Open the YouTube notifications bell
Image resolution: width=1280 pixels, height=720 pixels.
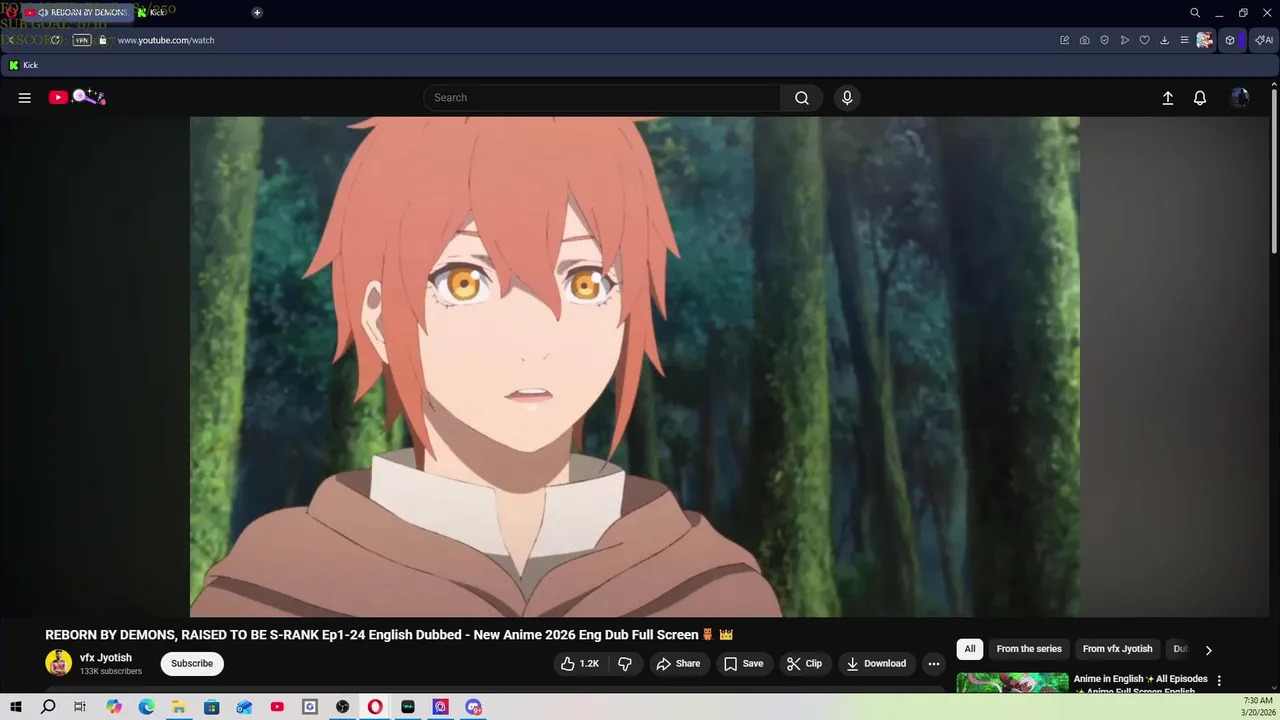click(1200, 98)
